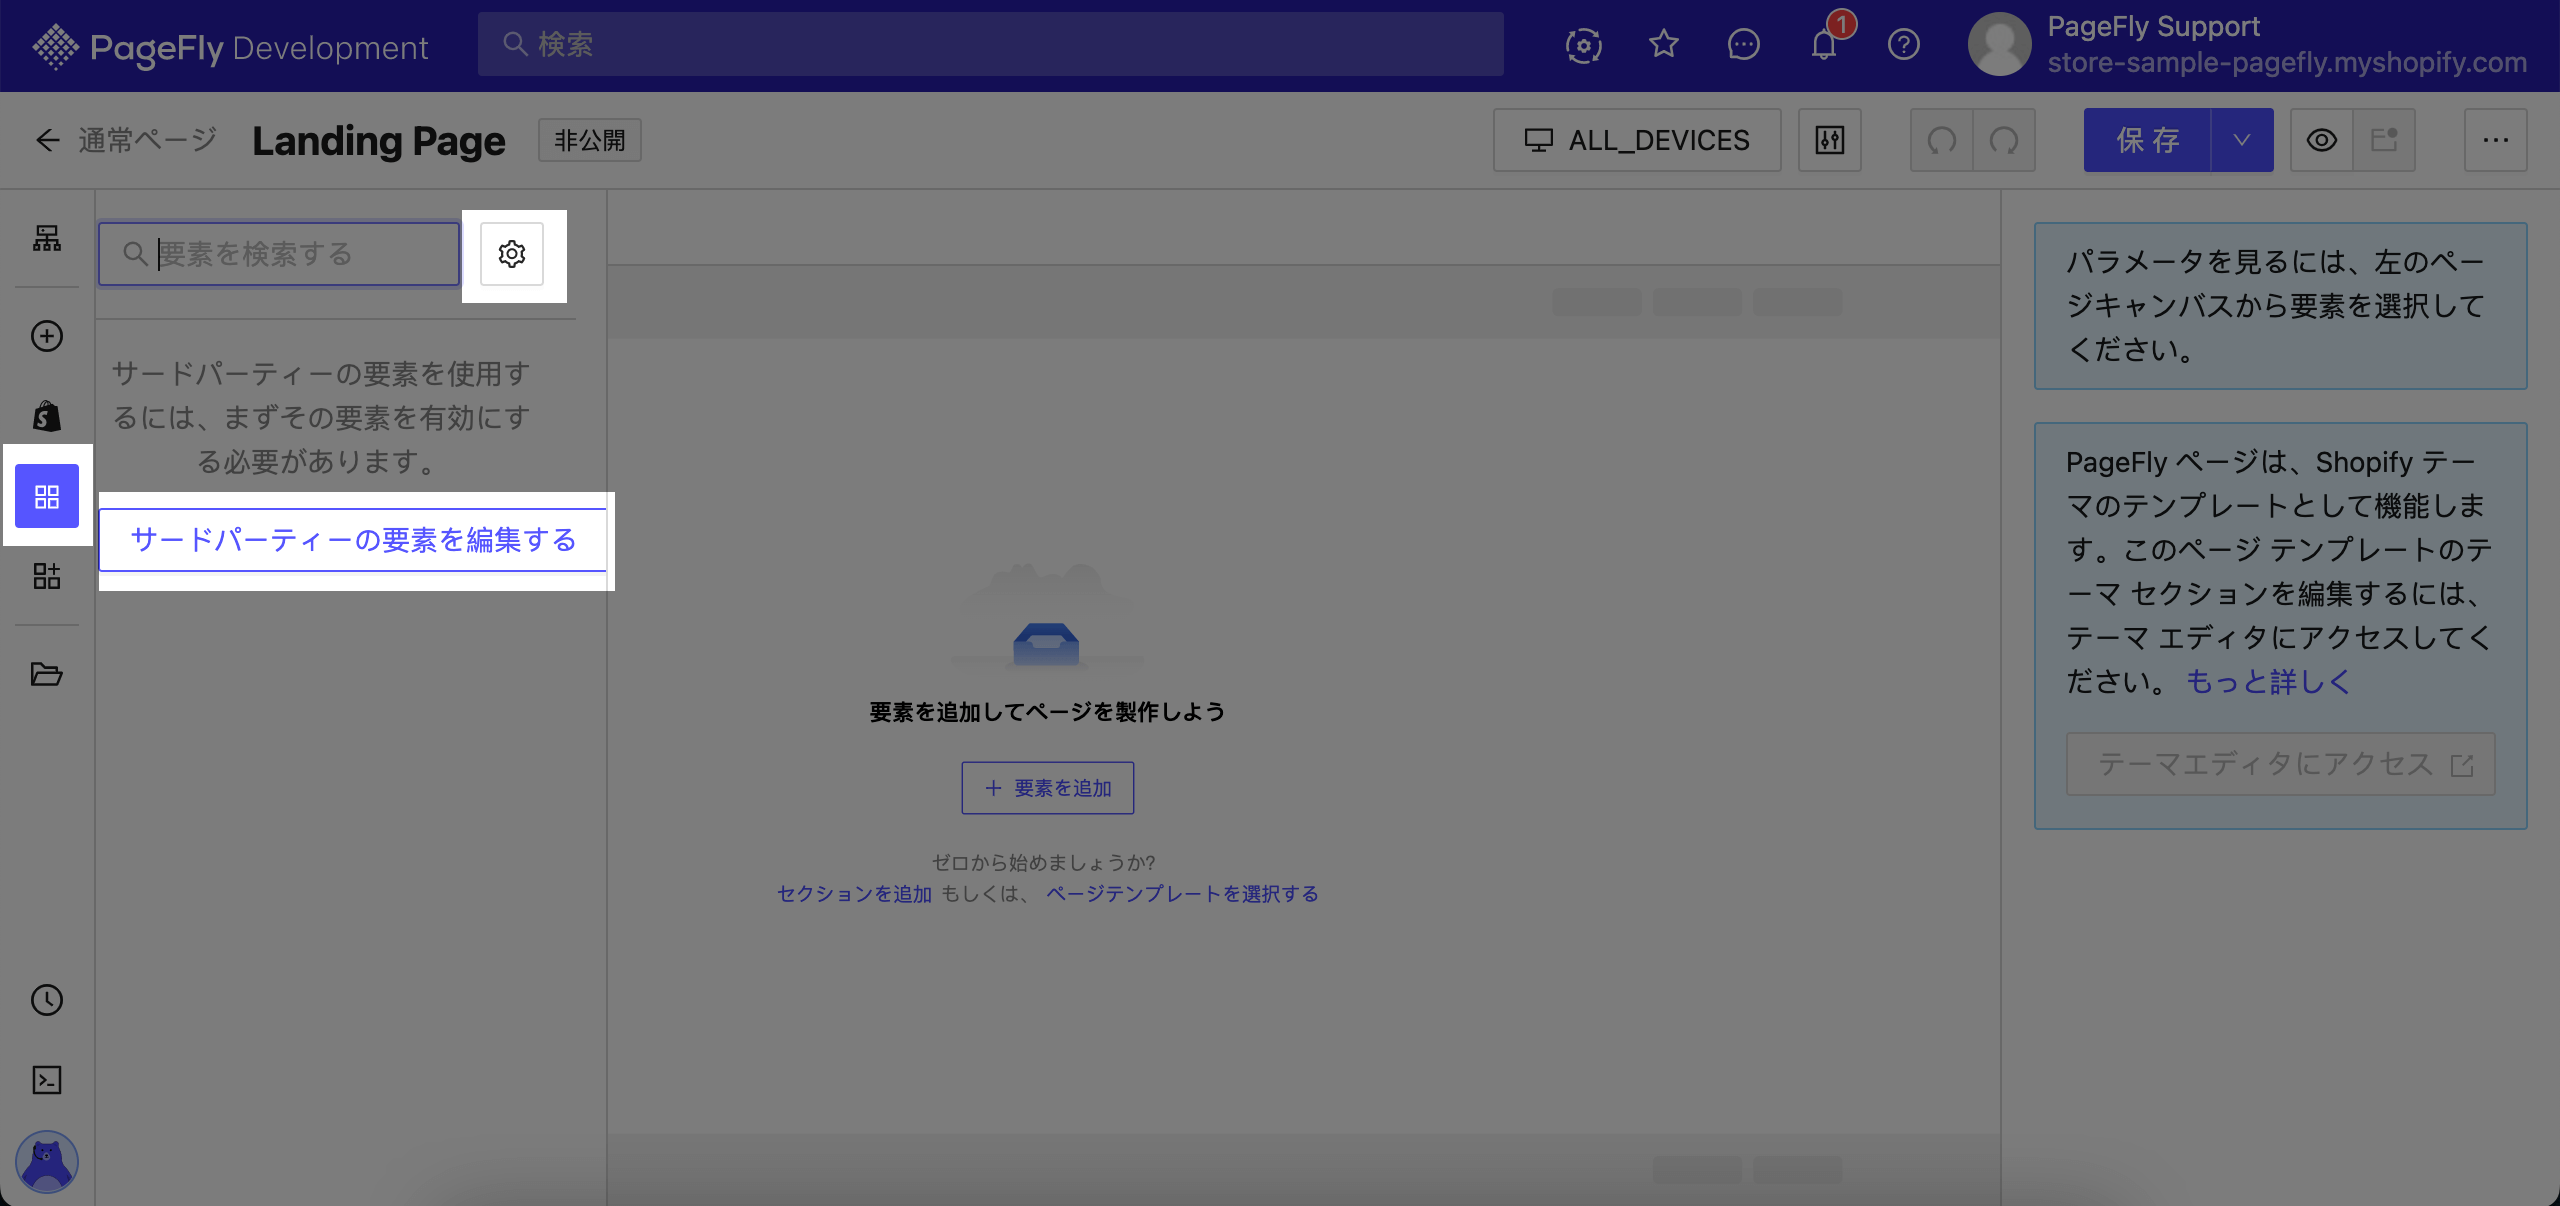The image size is (2560, 1206).
Task: Click the bear mascot avatar
Action: point(47,1162)
